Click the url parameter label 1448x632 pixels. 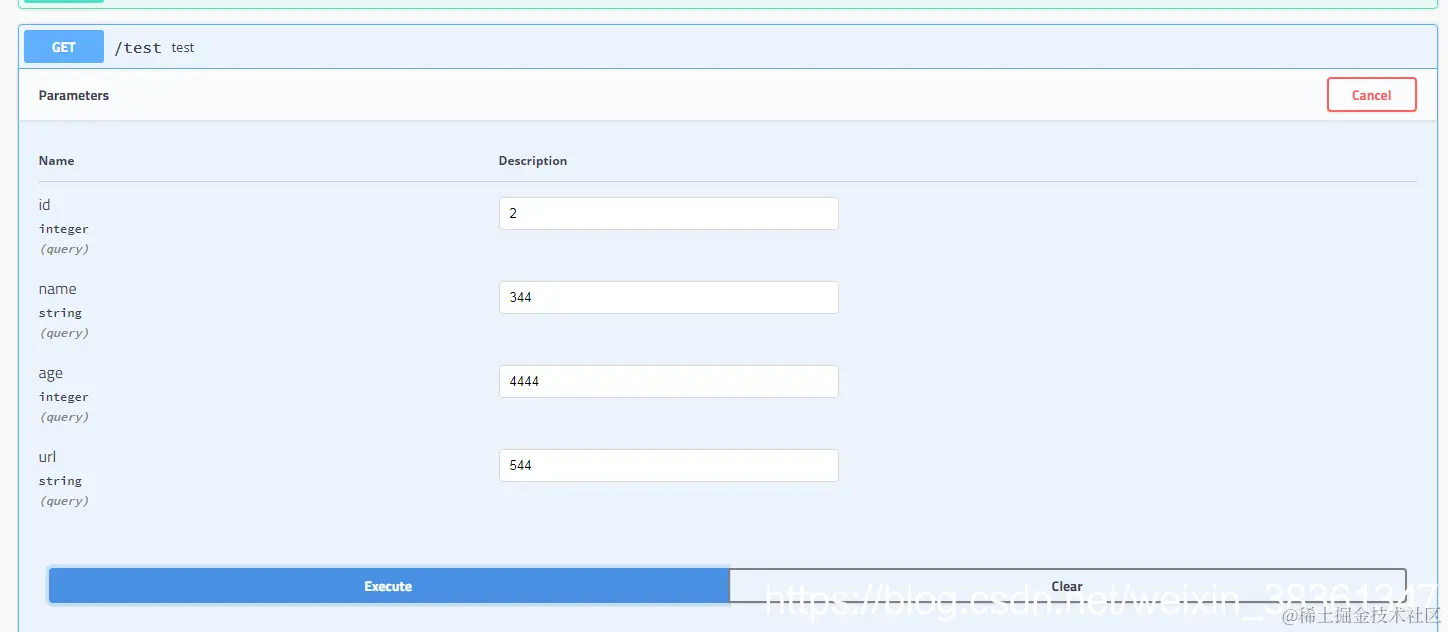pos(47,457)
